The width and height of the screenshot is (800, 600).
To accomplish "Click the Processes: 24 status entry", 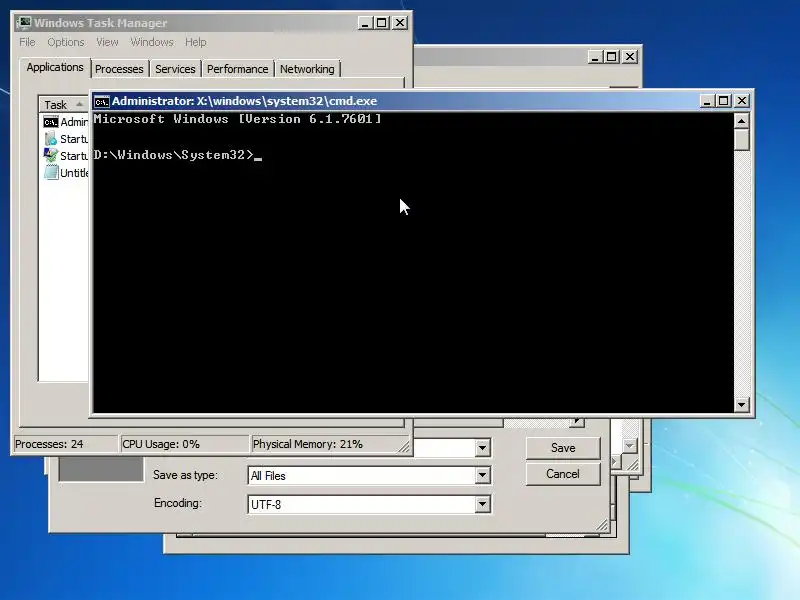I will tap(66, 444).
